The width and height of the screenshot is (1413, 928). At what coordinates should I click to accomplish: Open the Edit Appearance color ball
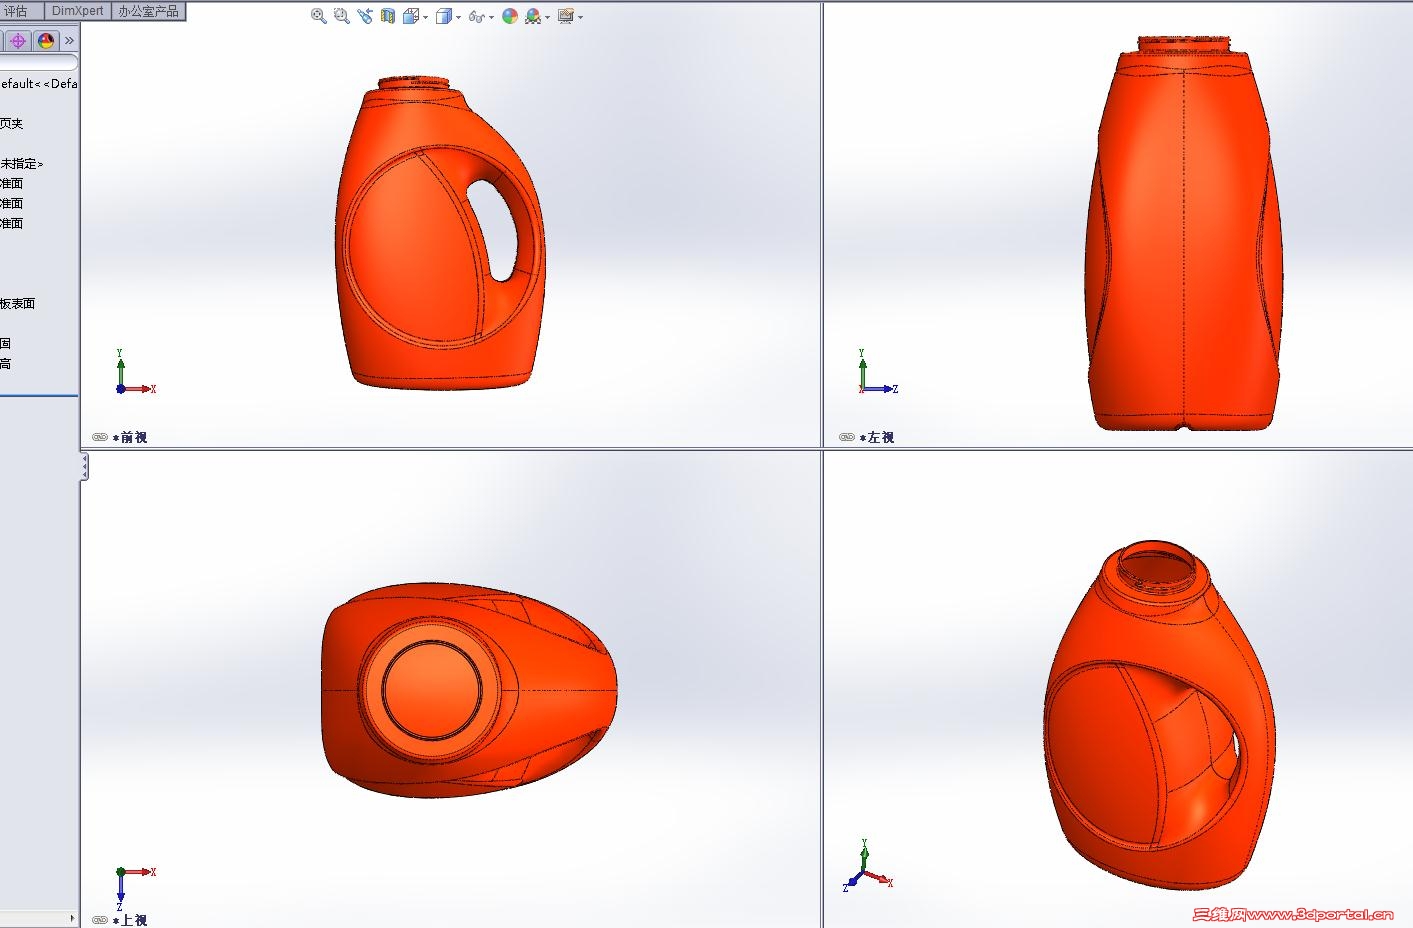coord(510,16)
